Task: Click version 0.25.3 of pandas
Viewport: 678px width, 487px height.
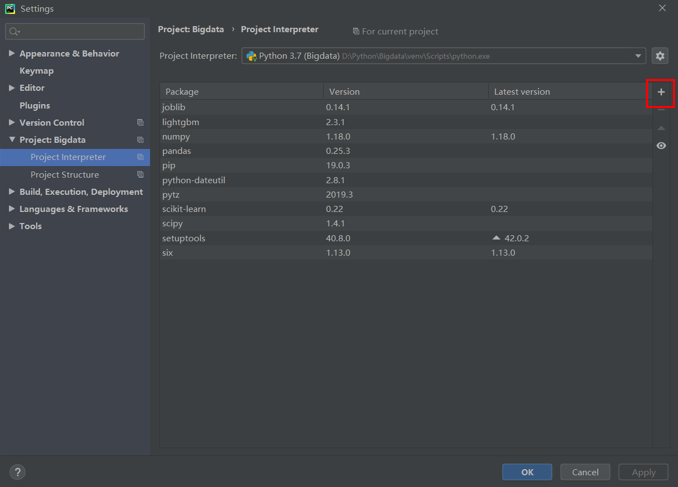Action: point(338,151)
